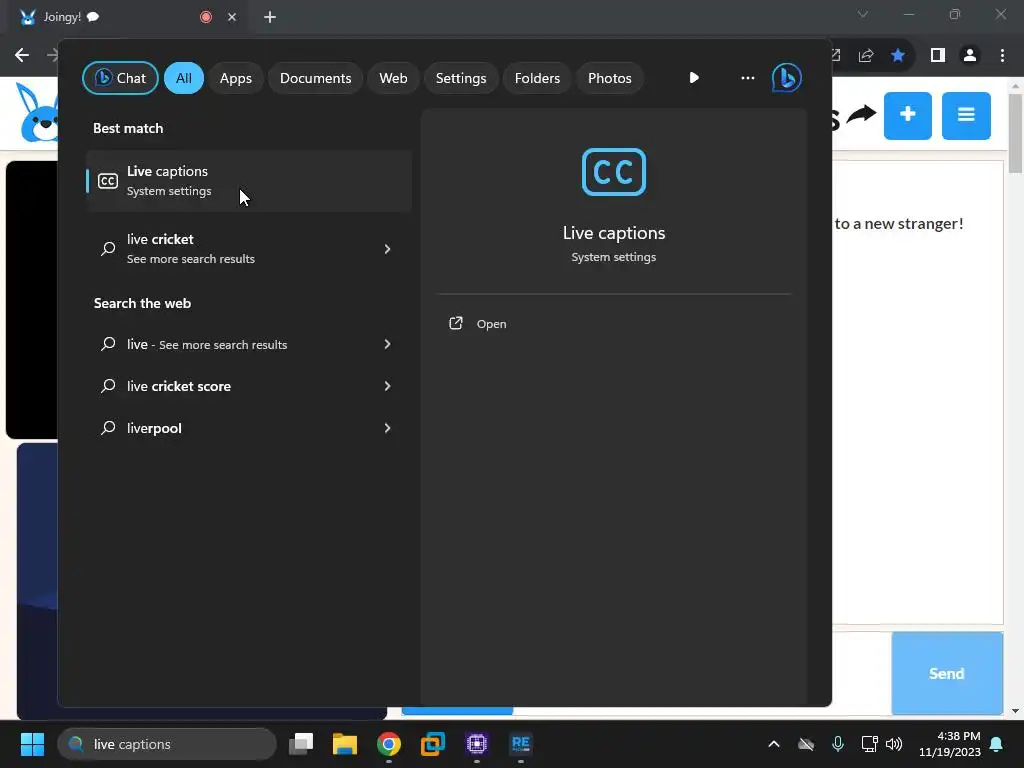Click the large CC Live captions icon
The image size is (1024, 768).
point(614,172)
